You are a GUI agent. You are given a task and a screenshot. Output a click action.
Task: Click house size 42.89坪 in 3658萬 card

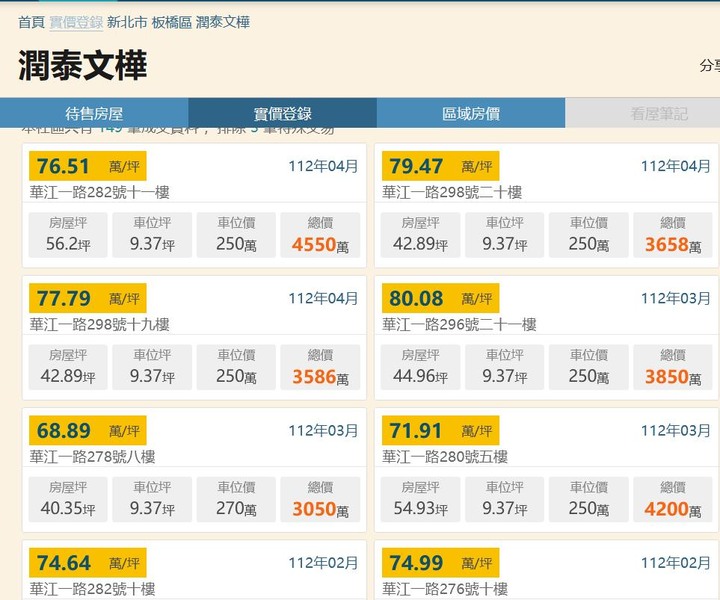tap(420, 244)
